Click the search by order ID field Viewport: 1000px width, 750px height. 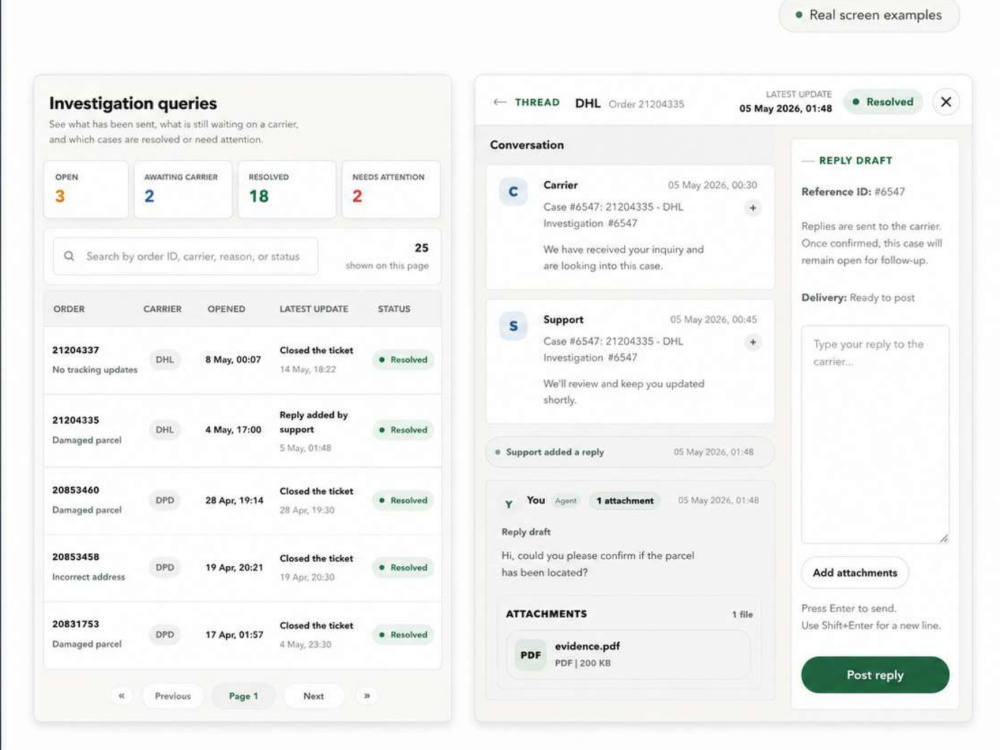point(186,256)
